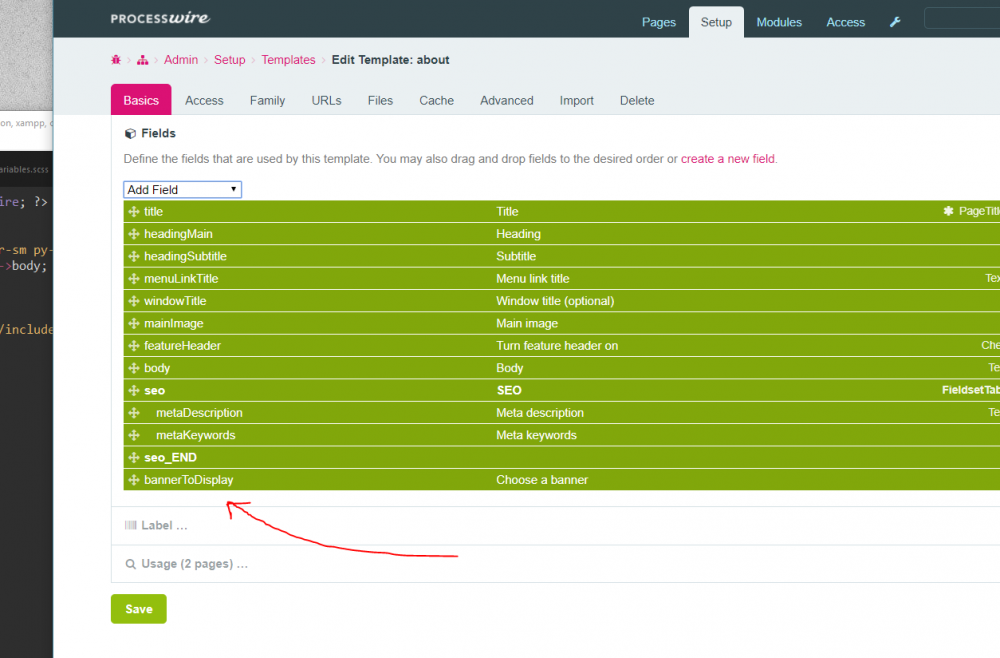
Task: Click drag handle on the seo fieldset row
Action: [134, 391]
